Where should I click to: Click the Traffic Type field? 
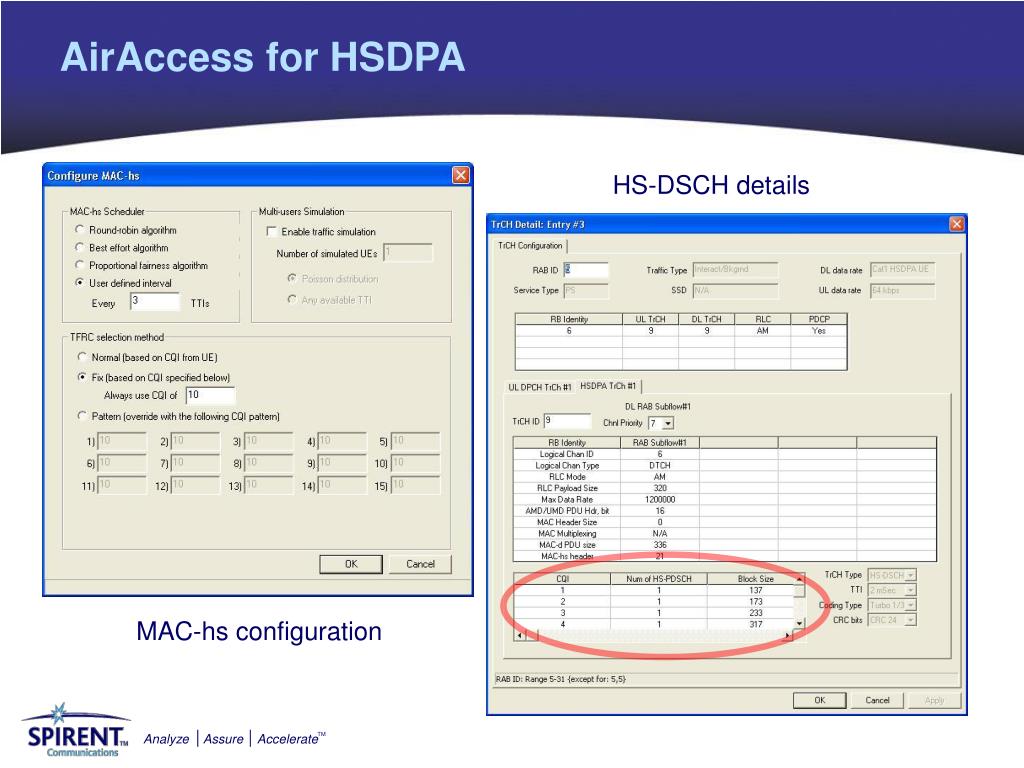point(735,269)
